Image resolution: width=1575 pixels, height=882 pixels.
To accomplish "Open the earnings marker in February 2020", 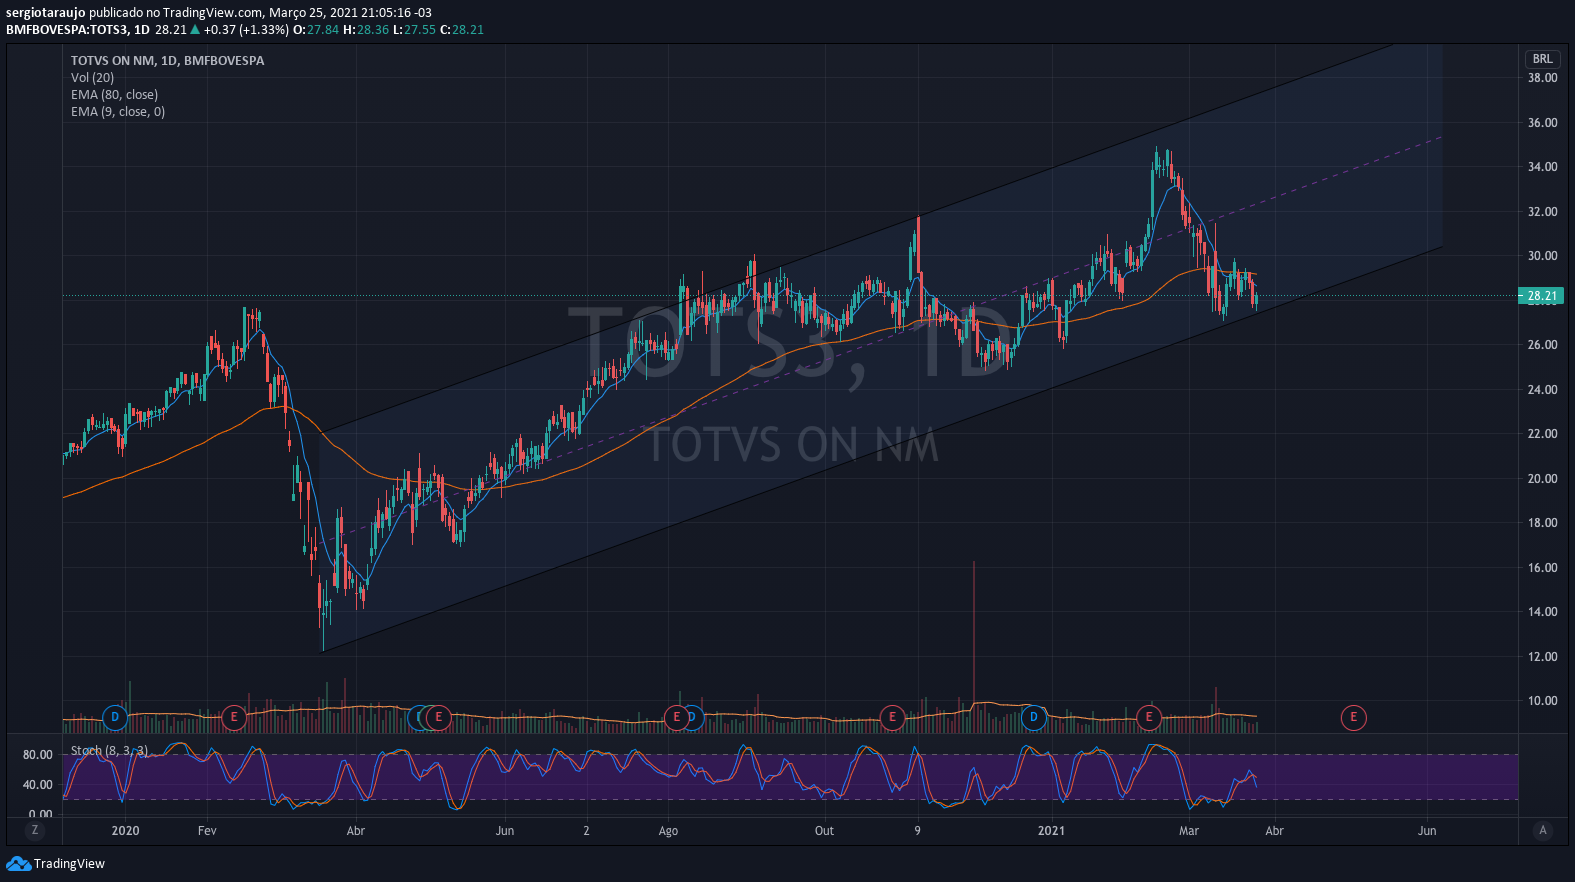I will 234,717.
